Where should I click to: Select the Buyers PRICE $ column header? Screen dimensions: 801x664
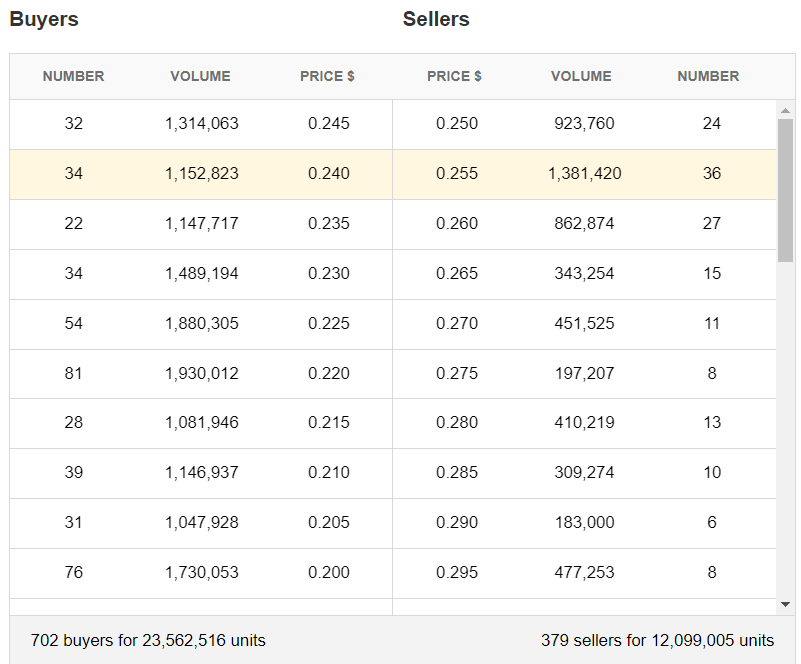[x=327, y=76]
